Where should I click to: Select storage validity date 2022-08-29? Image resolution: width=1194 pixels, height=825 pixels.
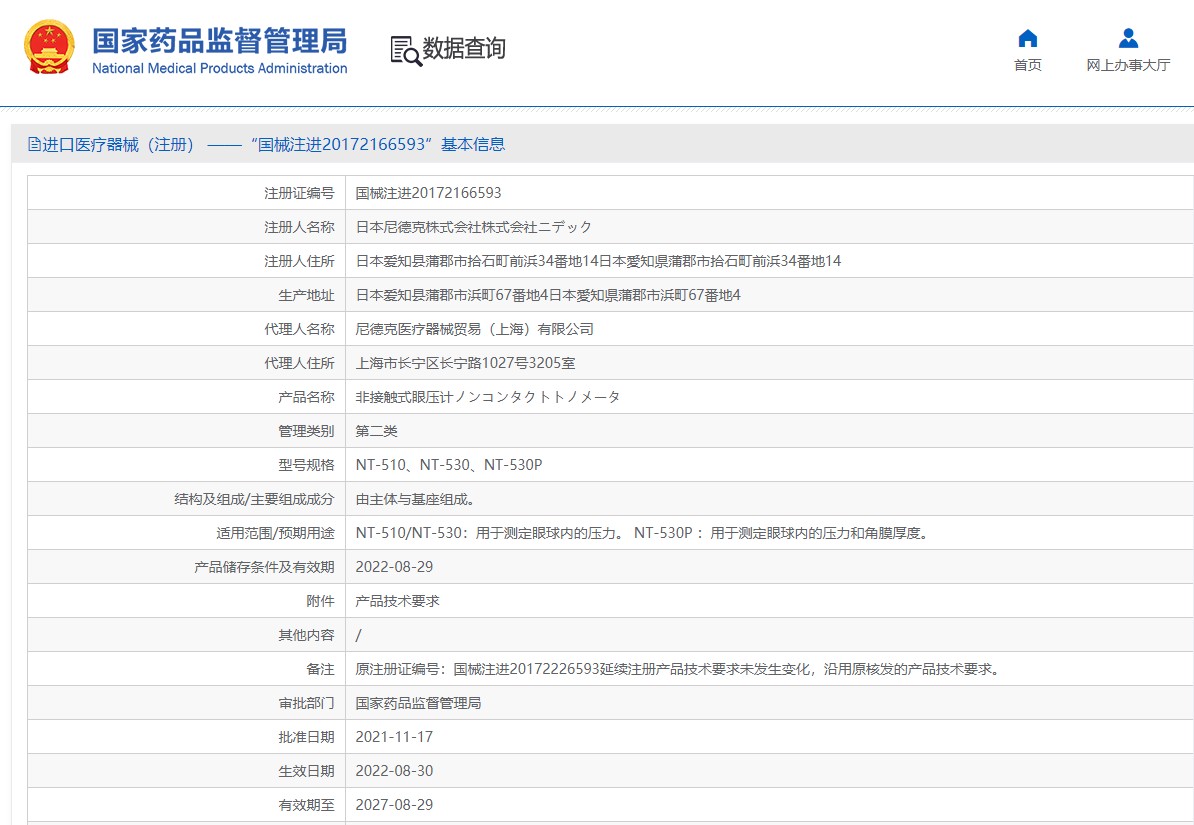click(x=394, y=567)
